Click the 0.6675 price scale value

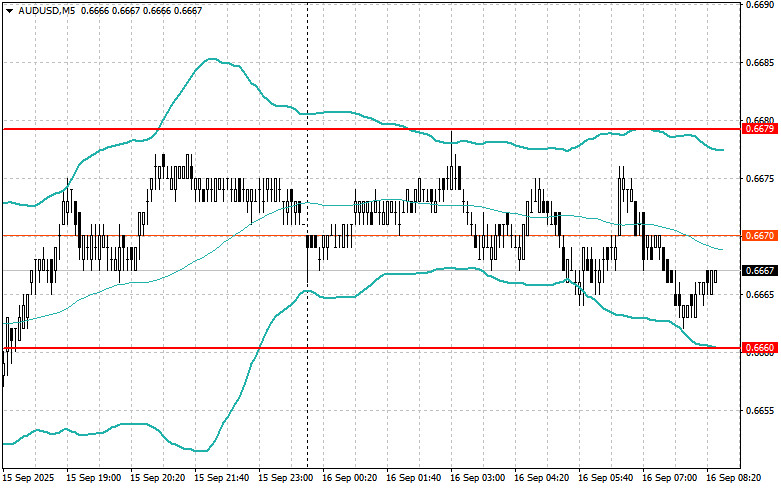point(760,179)
